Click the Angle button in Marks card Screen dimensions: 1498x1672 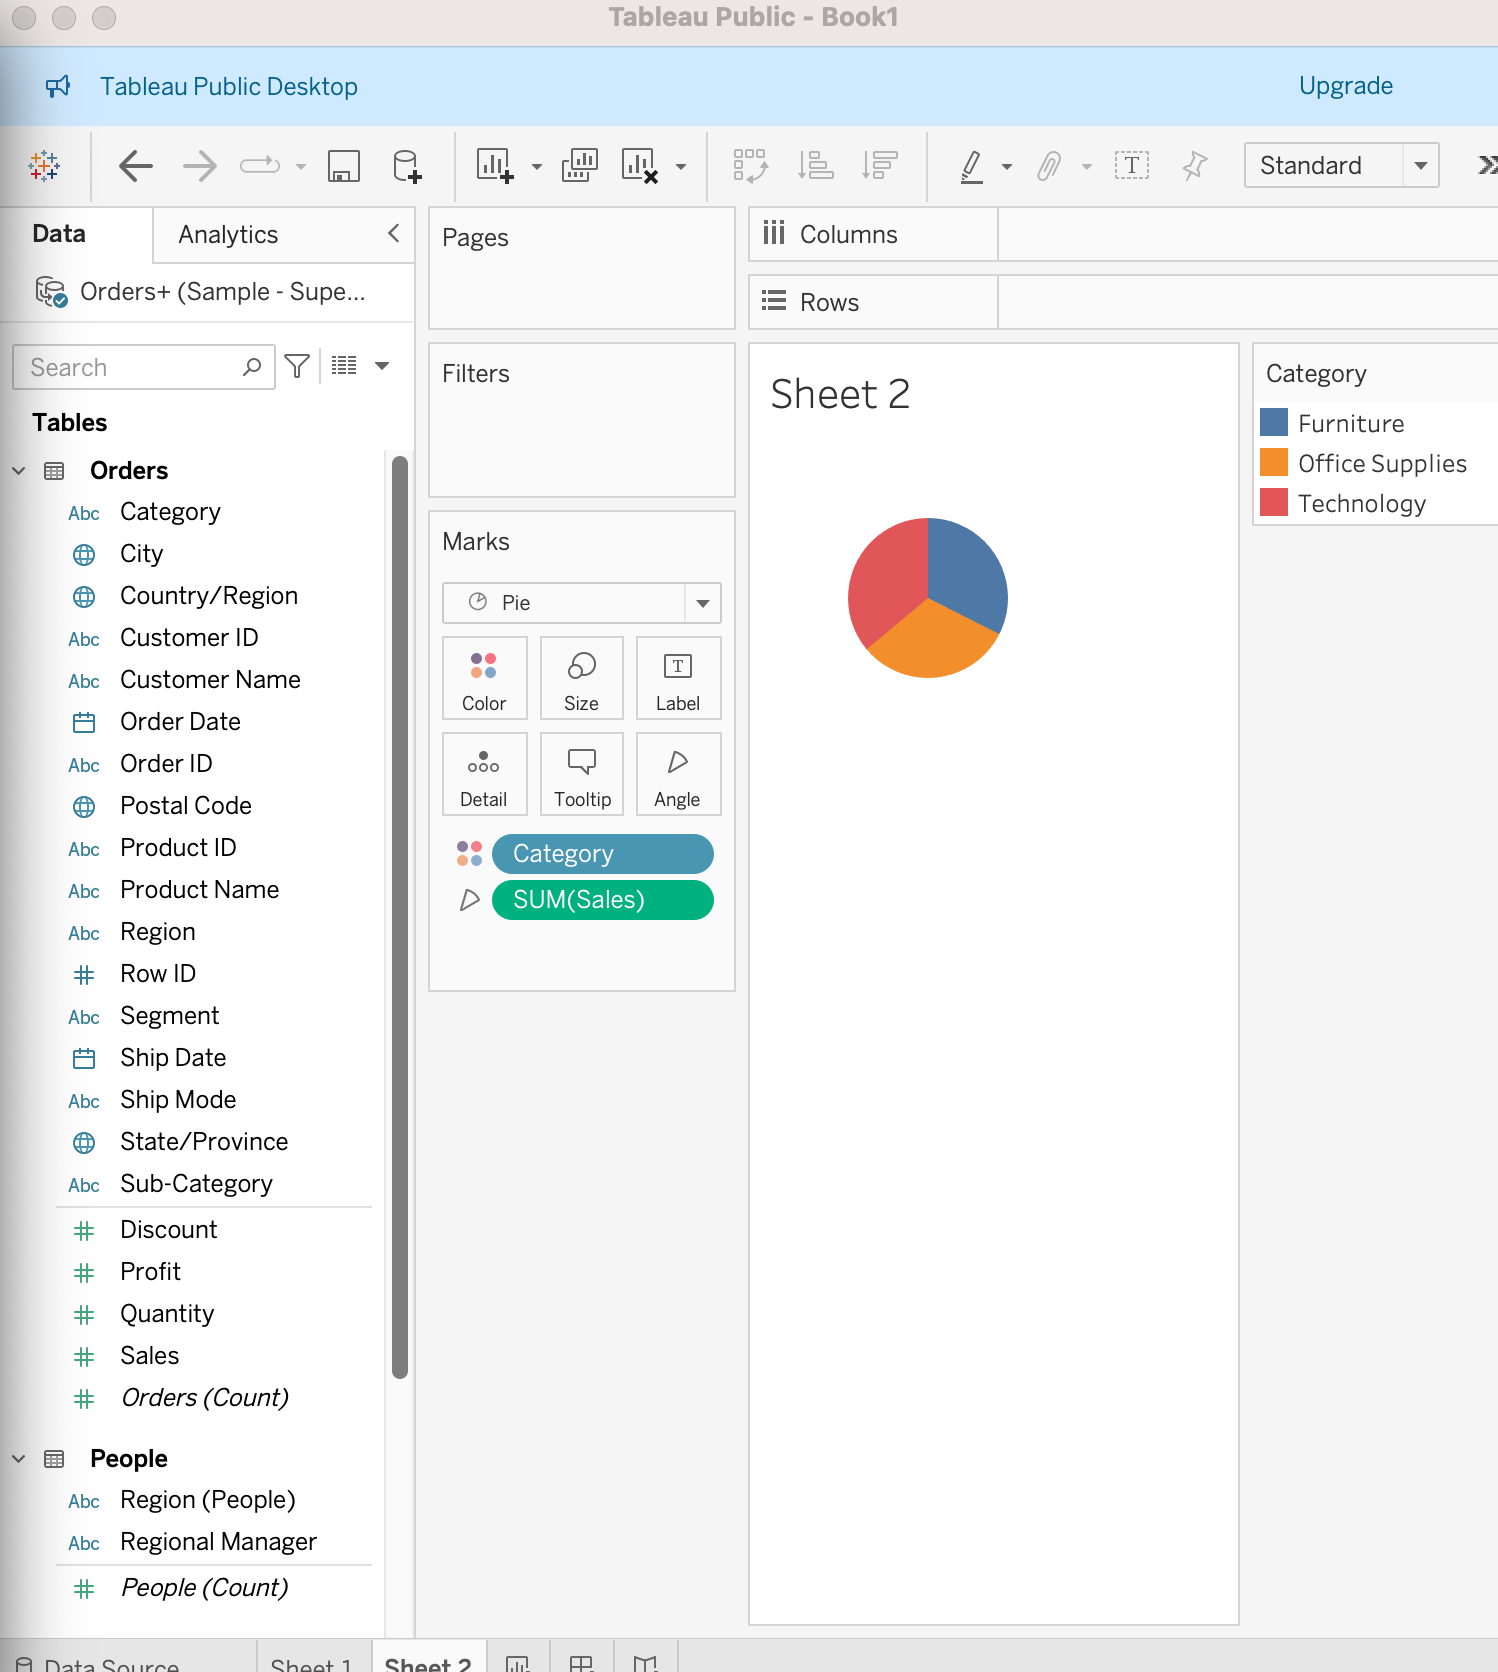pos(678,774)
